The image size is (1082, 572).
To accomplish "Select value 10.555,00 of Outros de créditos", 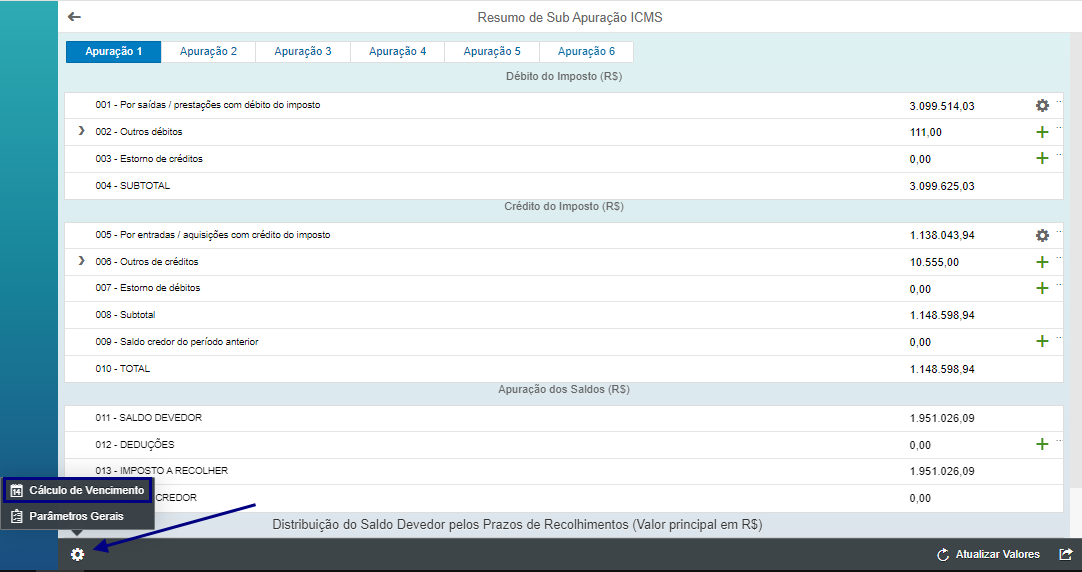I will [934, 262].
